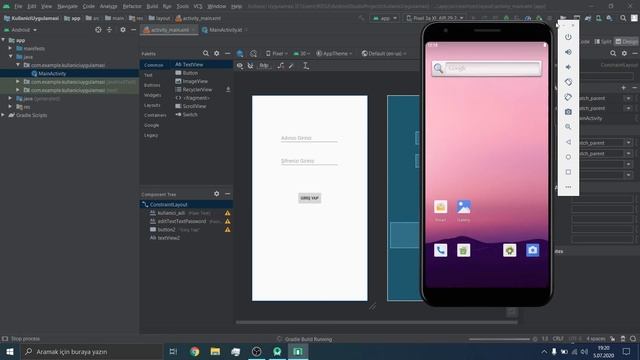Viewport: 640px width, 360px height.
Task: Open the Palette settings gear
Action: coord(217,53)
